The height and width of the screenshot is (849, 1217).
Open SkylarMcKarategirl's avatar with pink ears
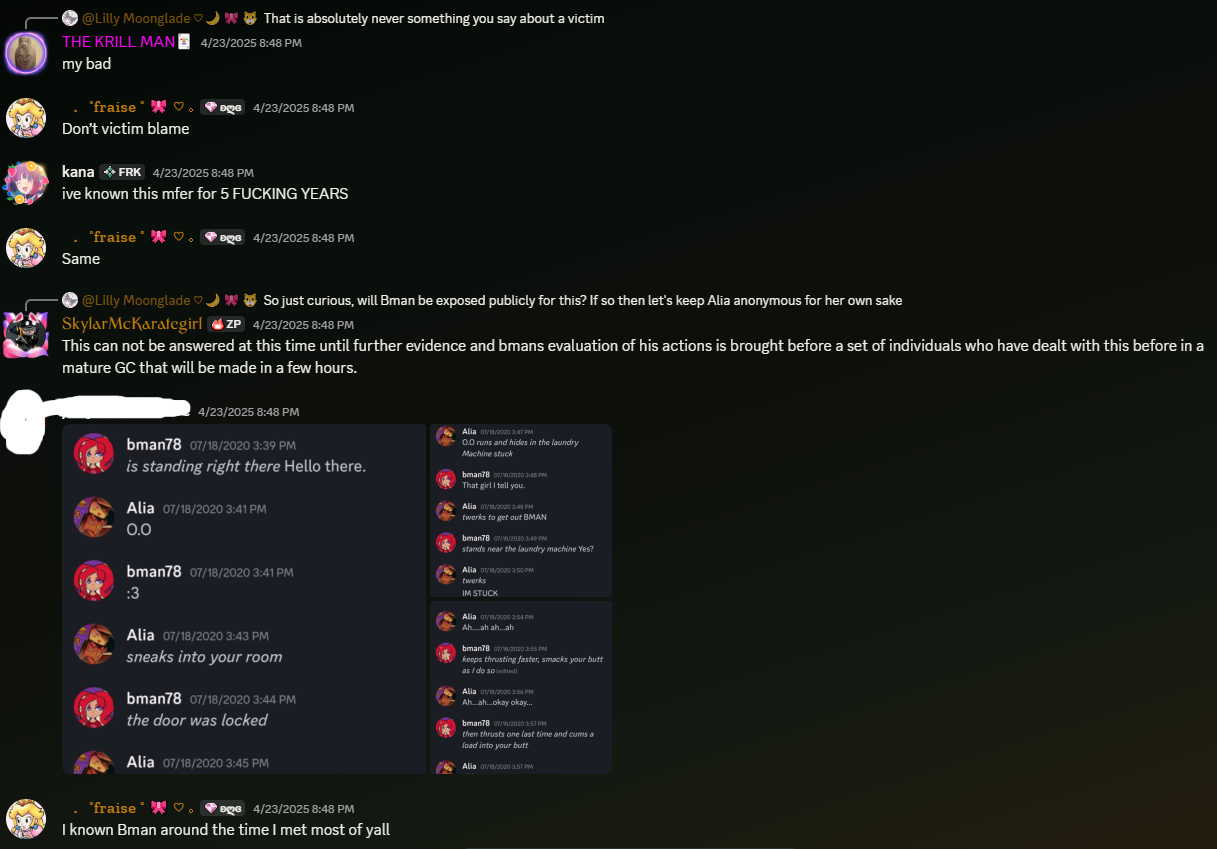(x=26, y=334)
